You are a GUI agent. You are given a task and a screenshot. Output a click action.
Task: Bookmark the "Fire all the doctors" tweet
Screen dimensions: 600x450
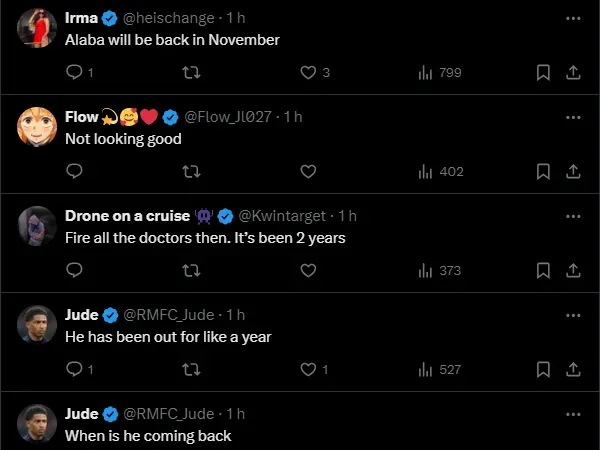tap(543, 270)
